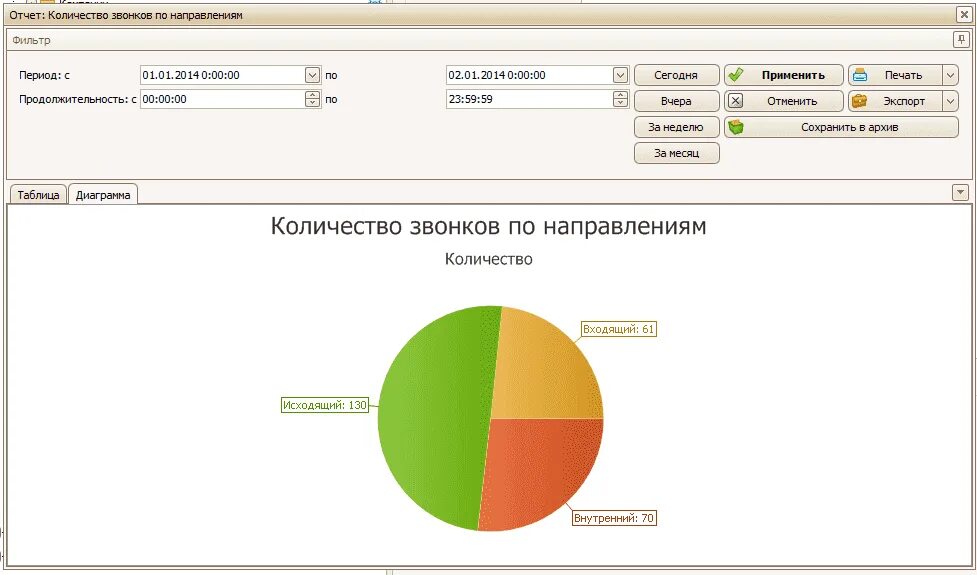Click the Продолжительность: с label
Image resolution: width=977 pixels, height=575 pixels.
(78, 99)
